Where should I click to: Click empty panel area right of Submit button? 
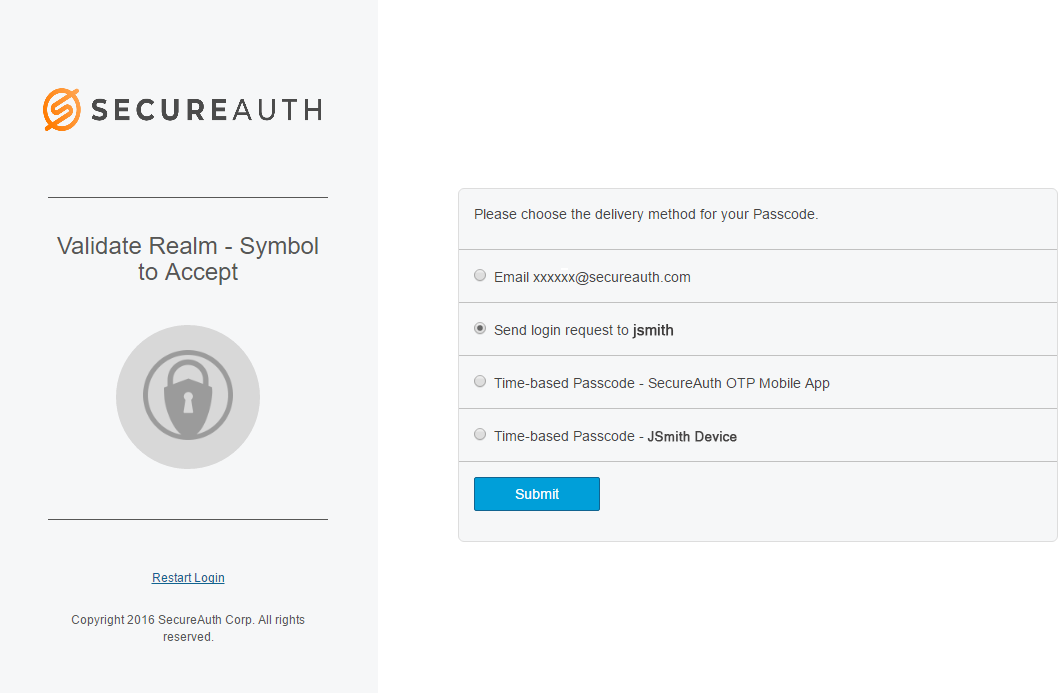point(820,494)
